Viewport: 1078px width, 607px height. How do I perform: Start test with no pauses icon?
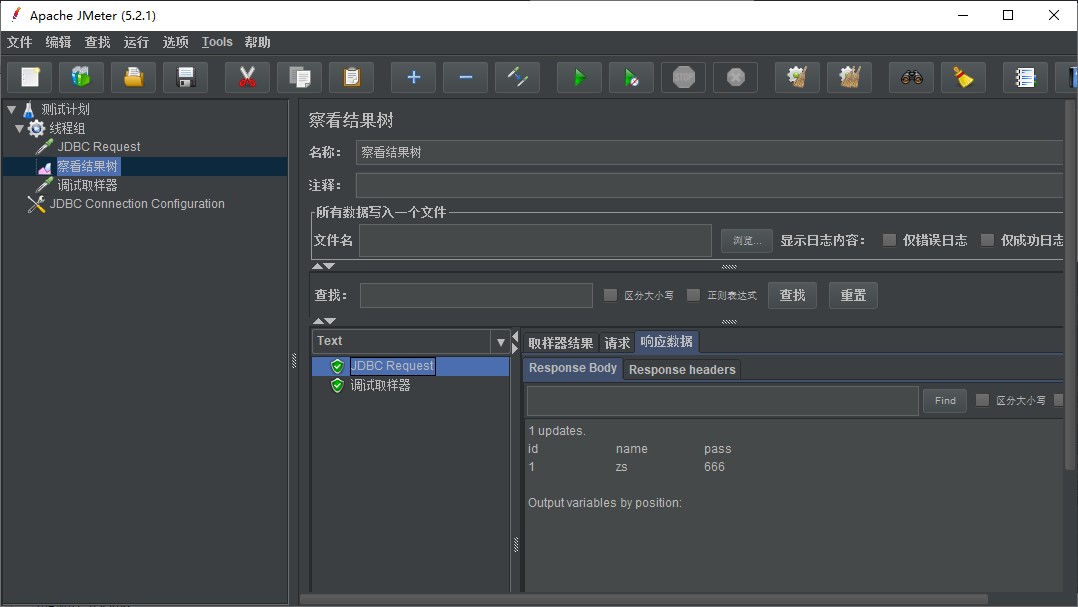(631, 77)
